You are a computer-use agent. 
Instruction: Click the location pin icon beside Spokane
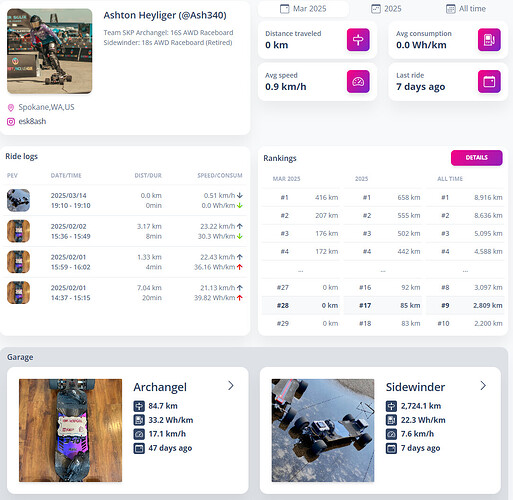coord(11,107)
